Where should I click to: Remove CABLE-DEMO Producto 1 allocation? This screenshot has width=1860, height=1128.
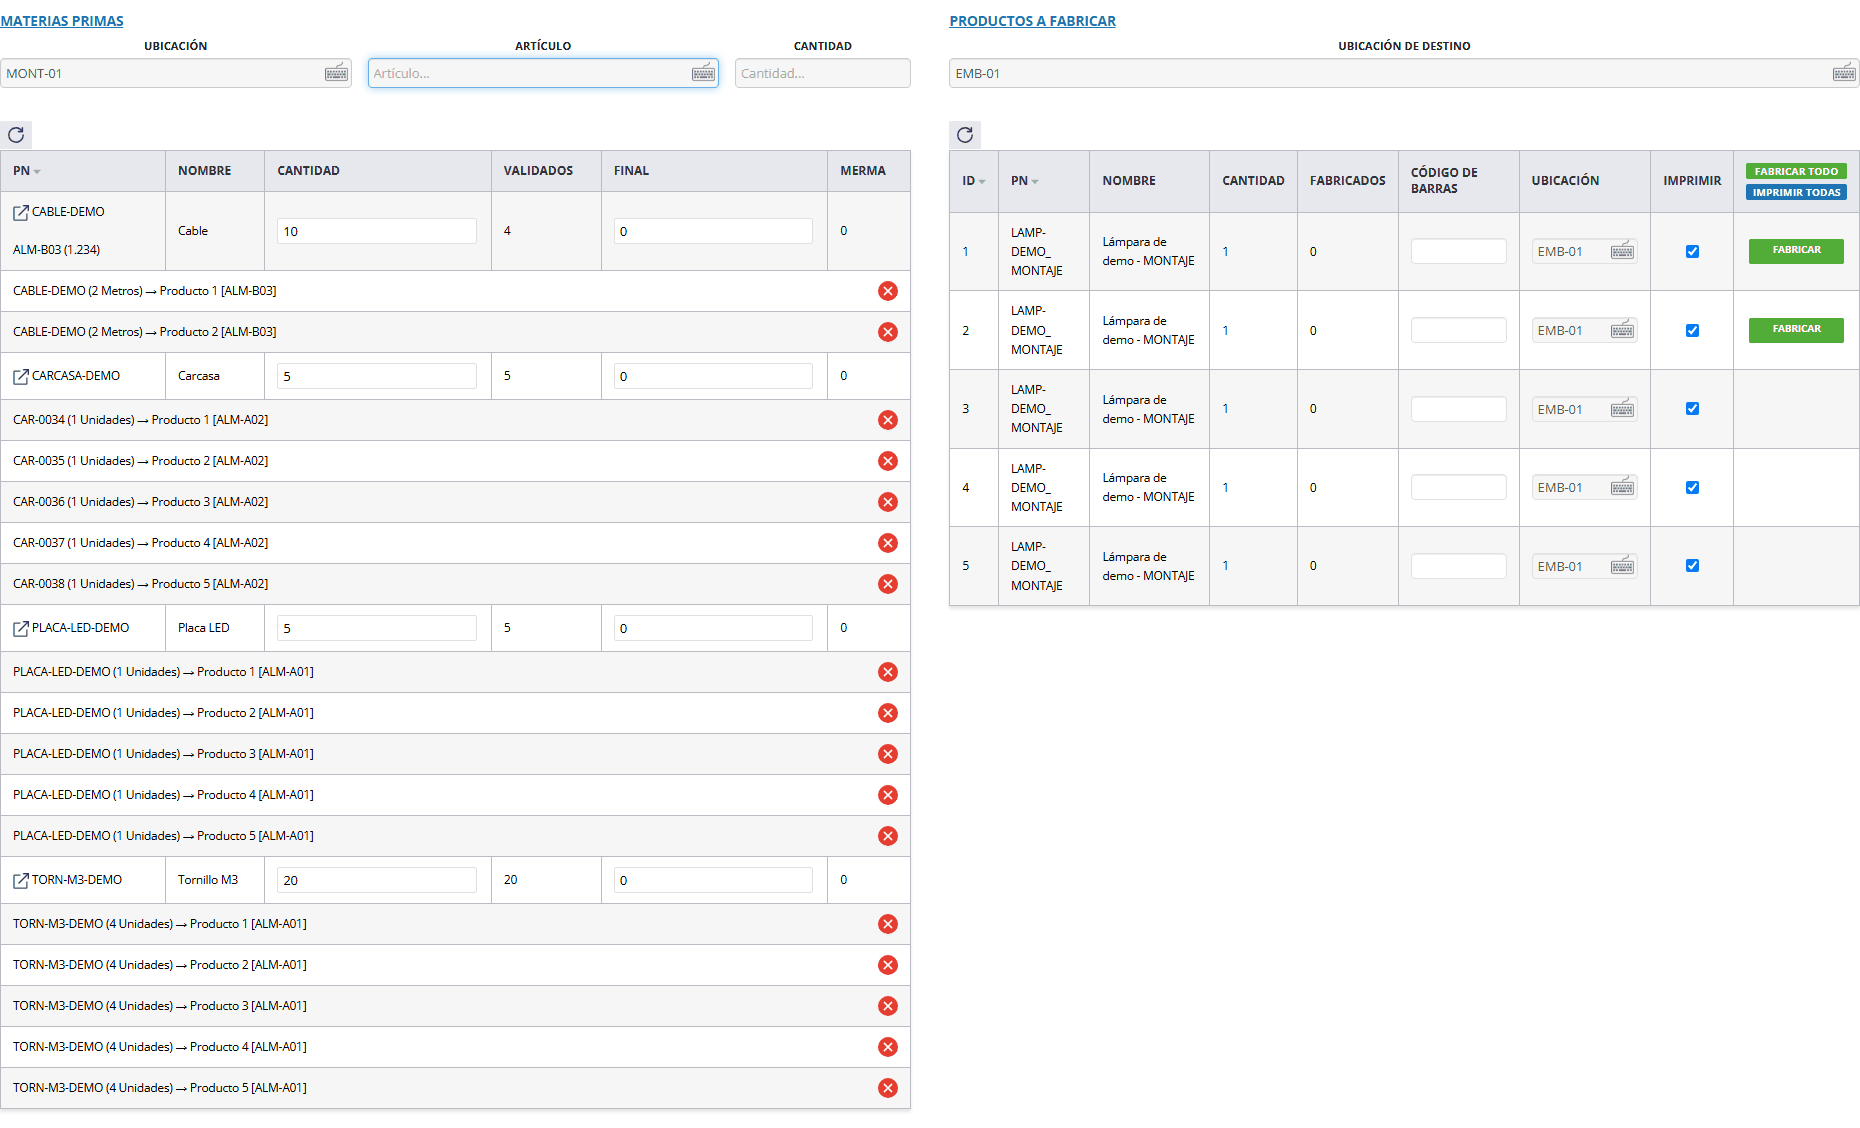[x=888, y=291]
